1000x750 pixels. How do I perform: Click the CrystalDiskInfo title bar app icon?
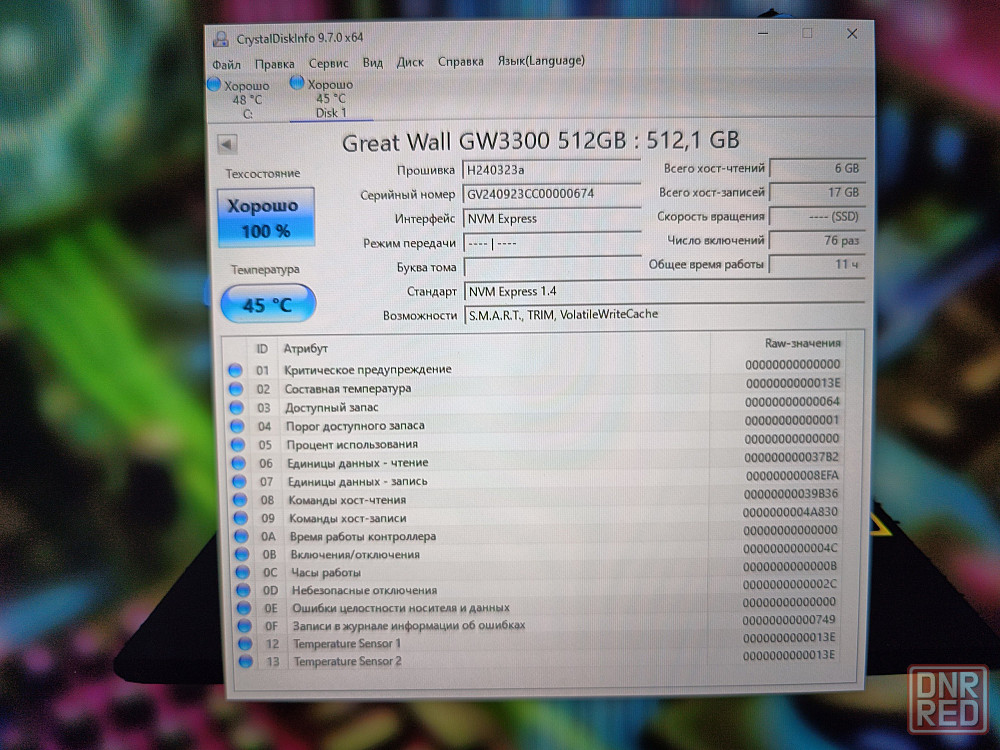(221, 38)
